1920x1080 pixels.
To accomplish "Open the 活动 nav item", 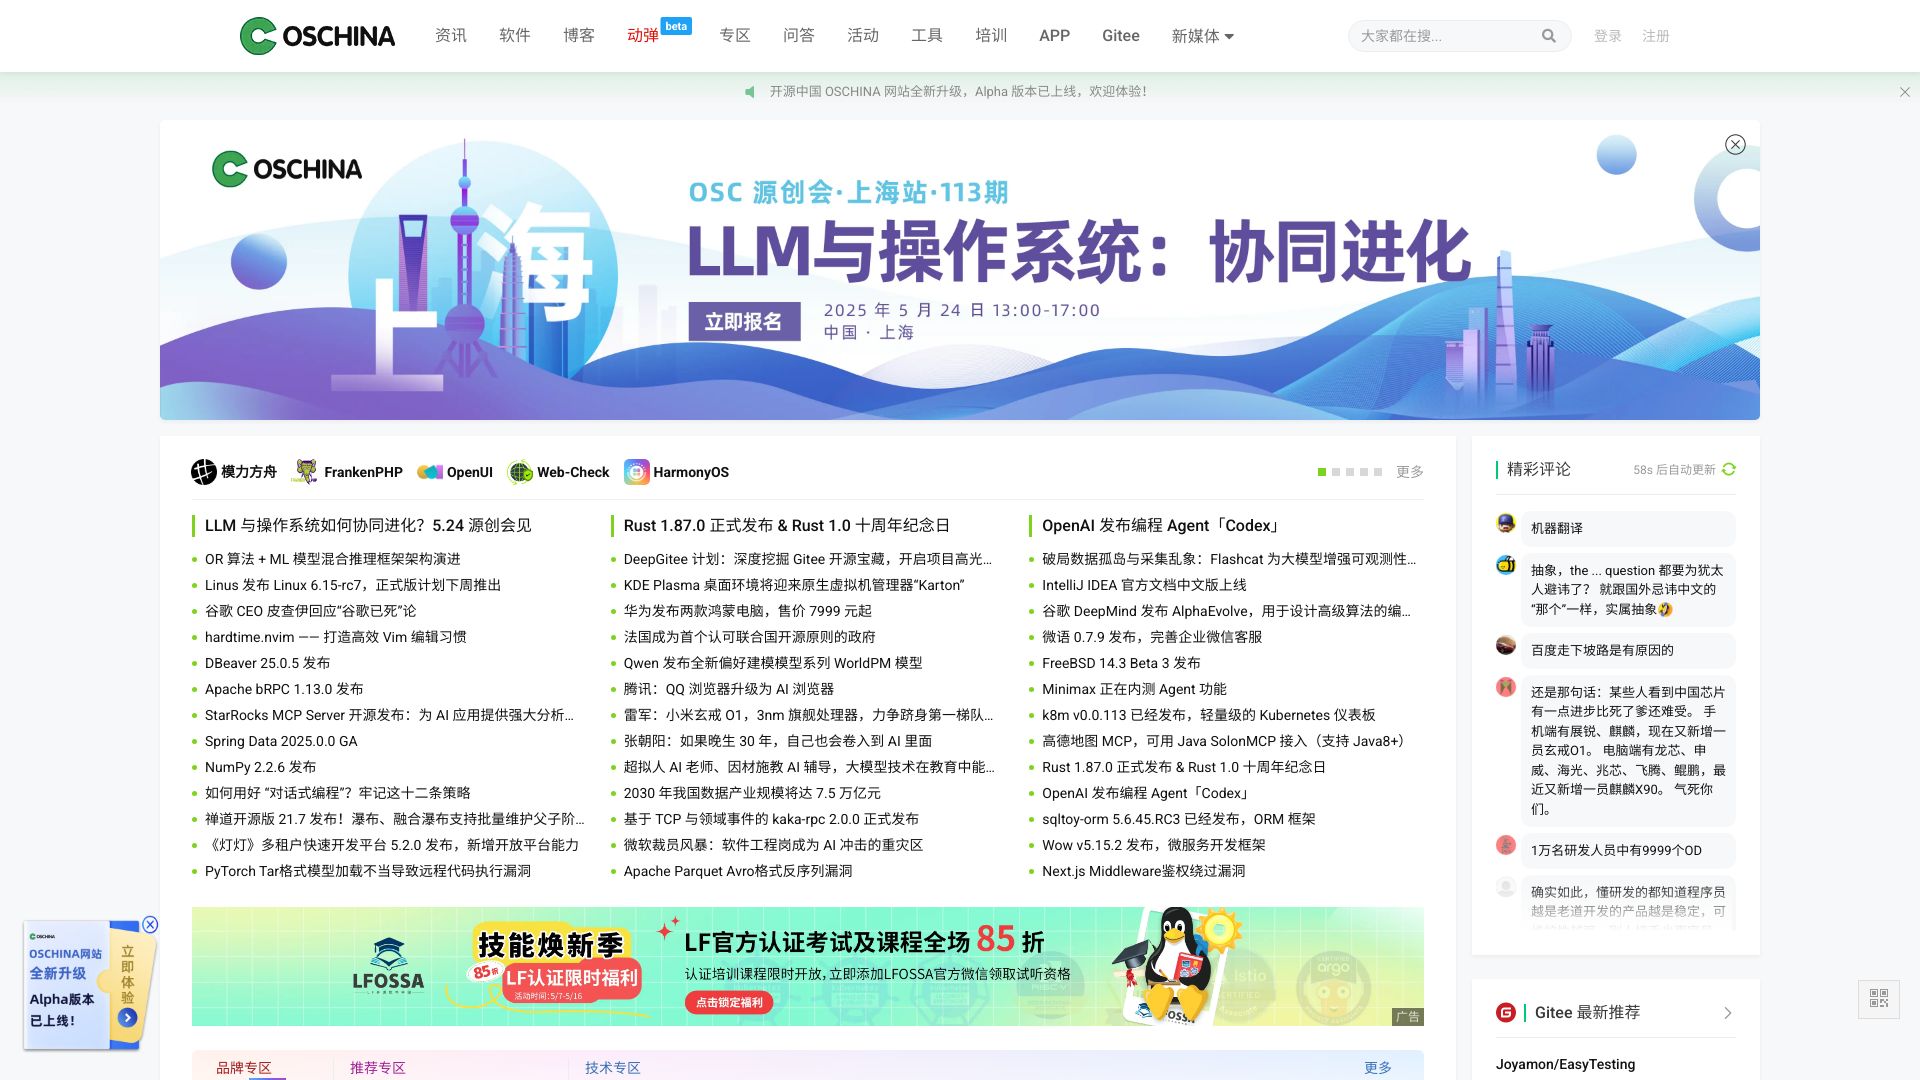I will click(863, 36).
